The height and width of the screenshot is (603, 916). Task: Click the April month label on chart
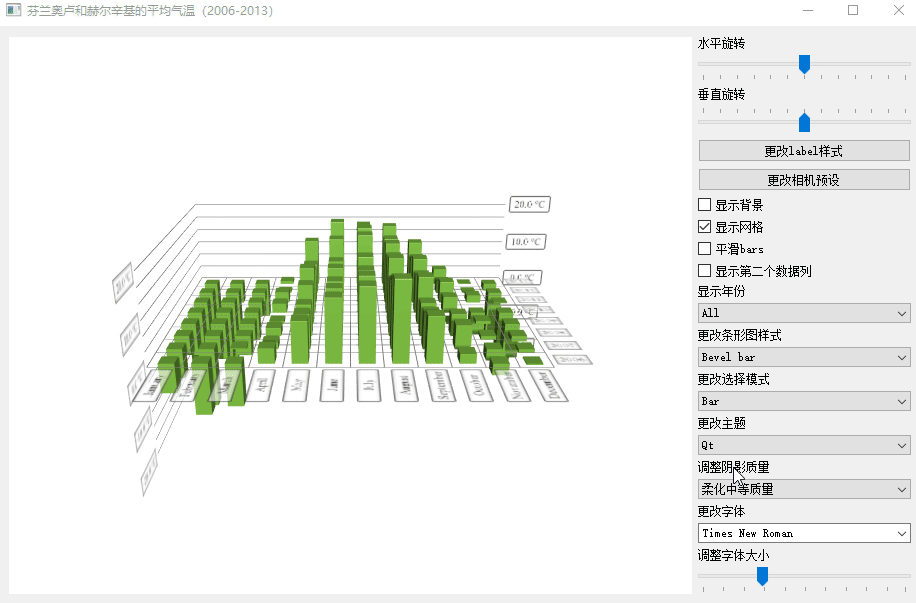tap(261, 385)
